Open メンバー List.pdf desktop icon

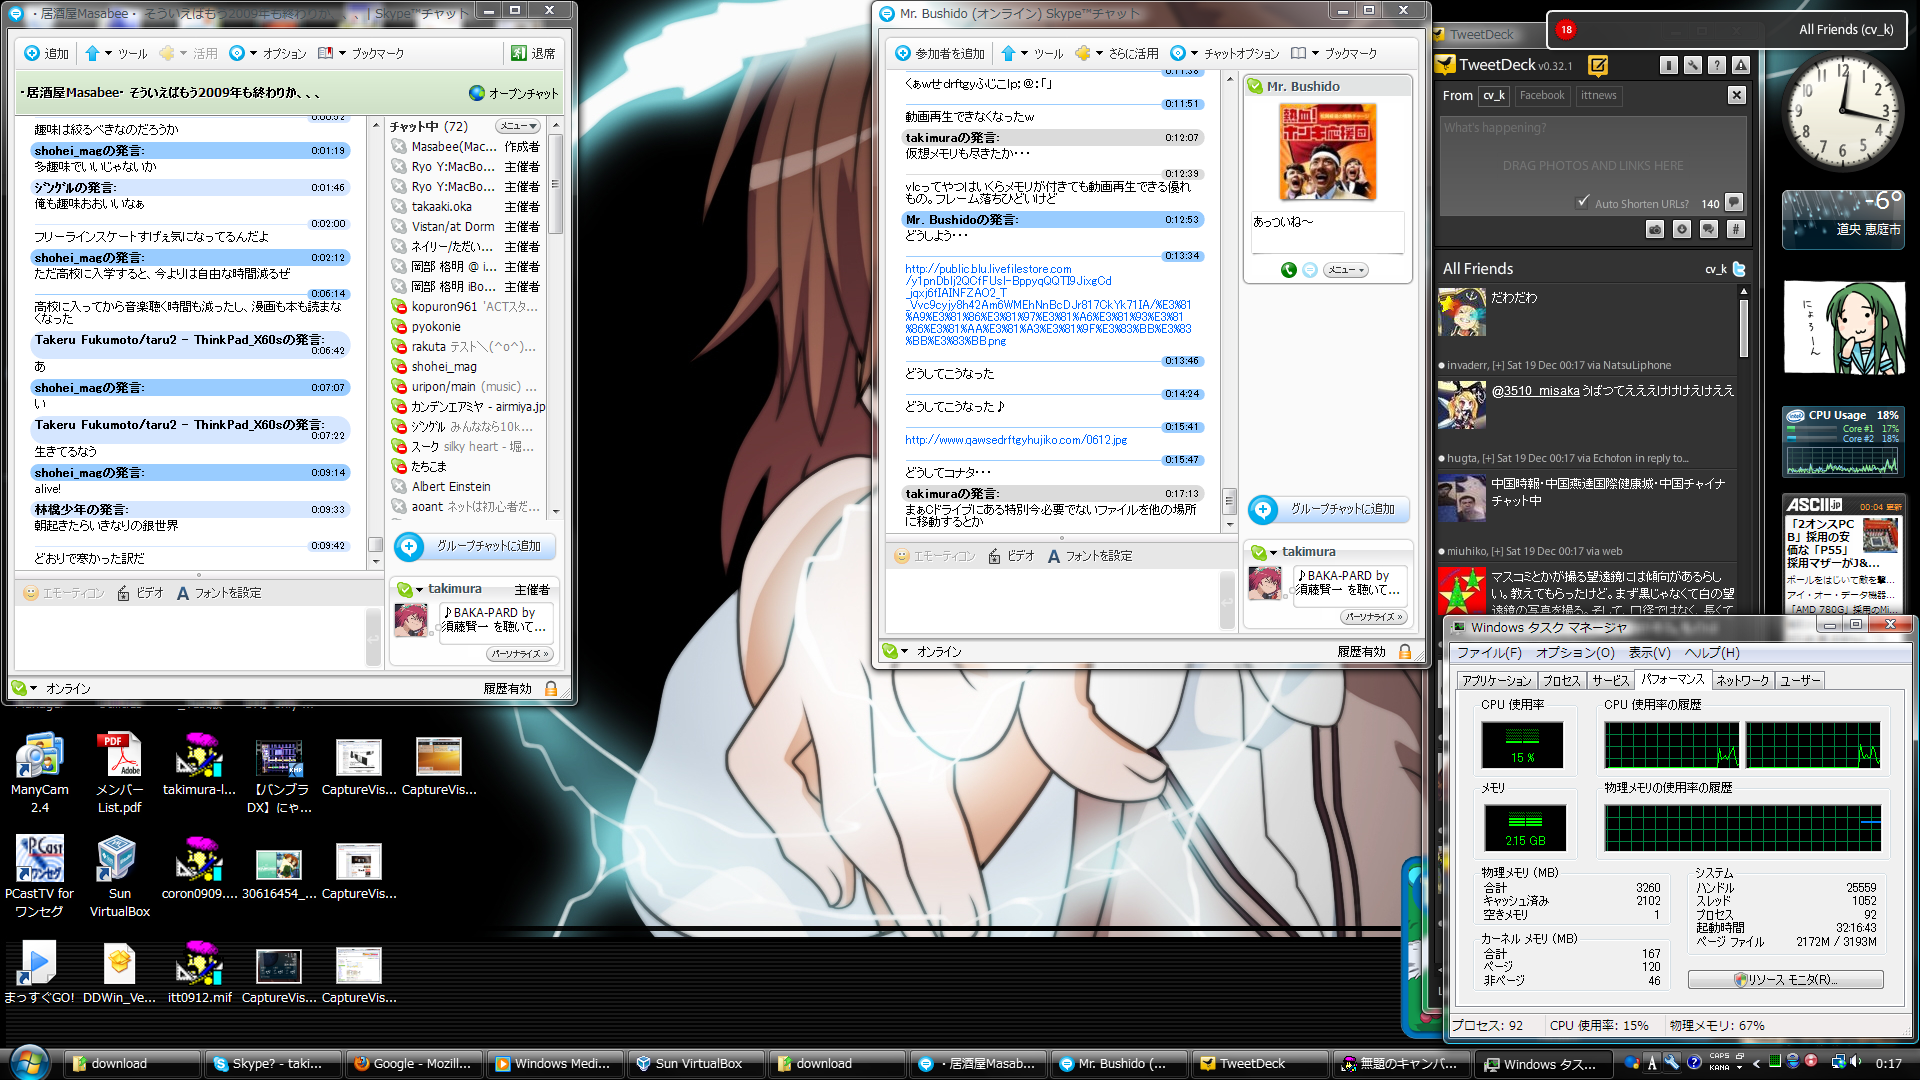[120, 771]
